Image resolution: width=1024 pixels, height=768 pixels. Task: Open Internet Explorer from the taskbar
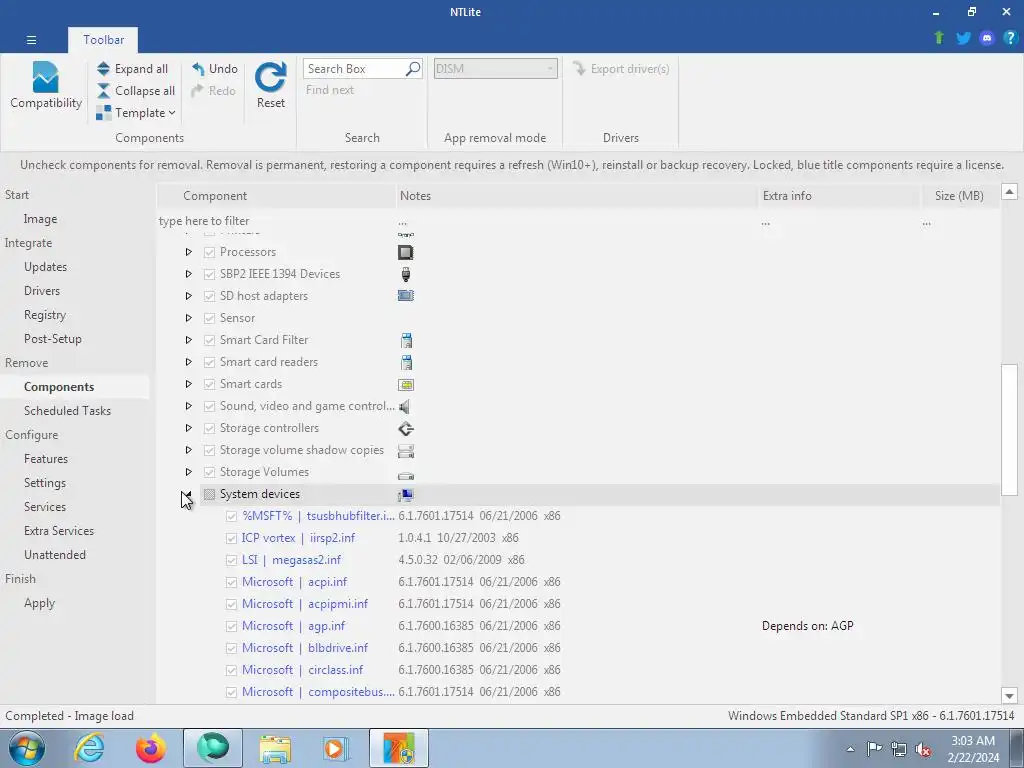pos(89,748)
